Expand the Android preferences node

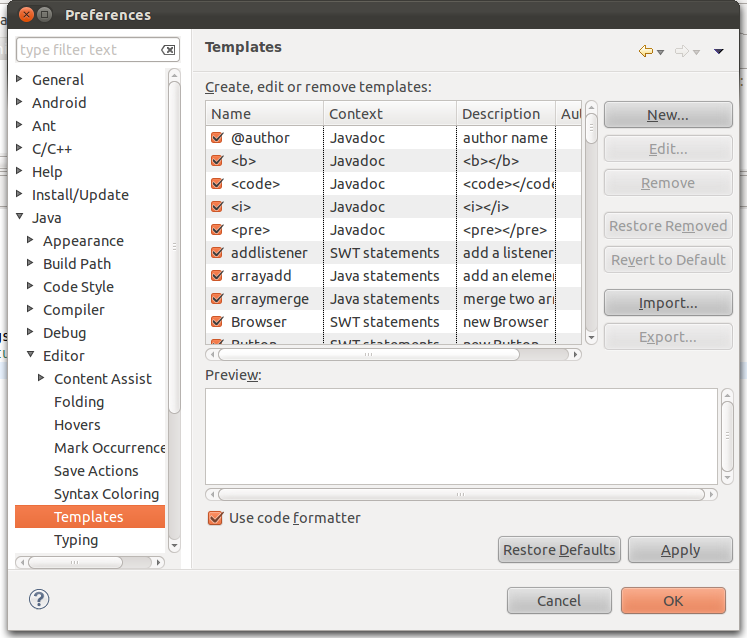[20, 102]
